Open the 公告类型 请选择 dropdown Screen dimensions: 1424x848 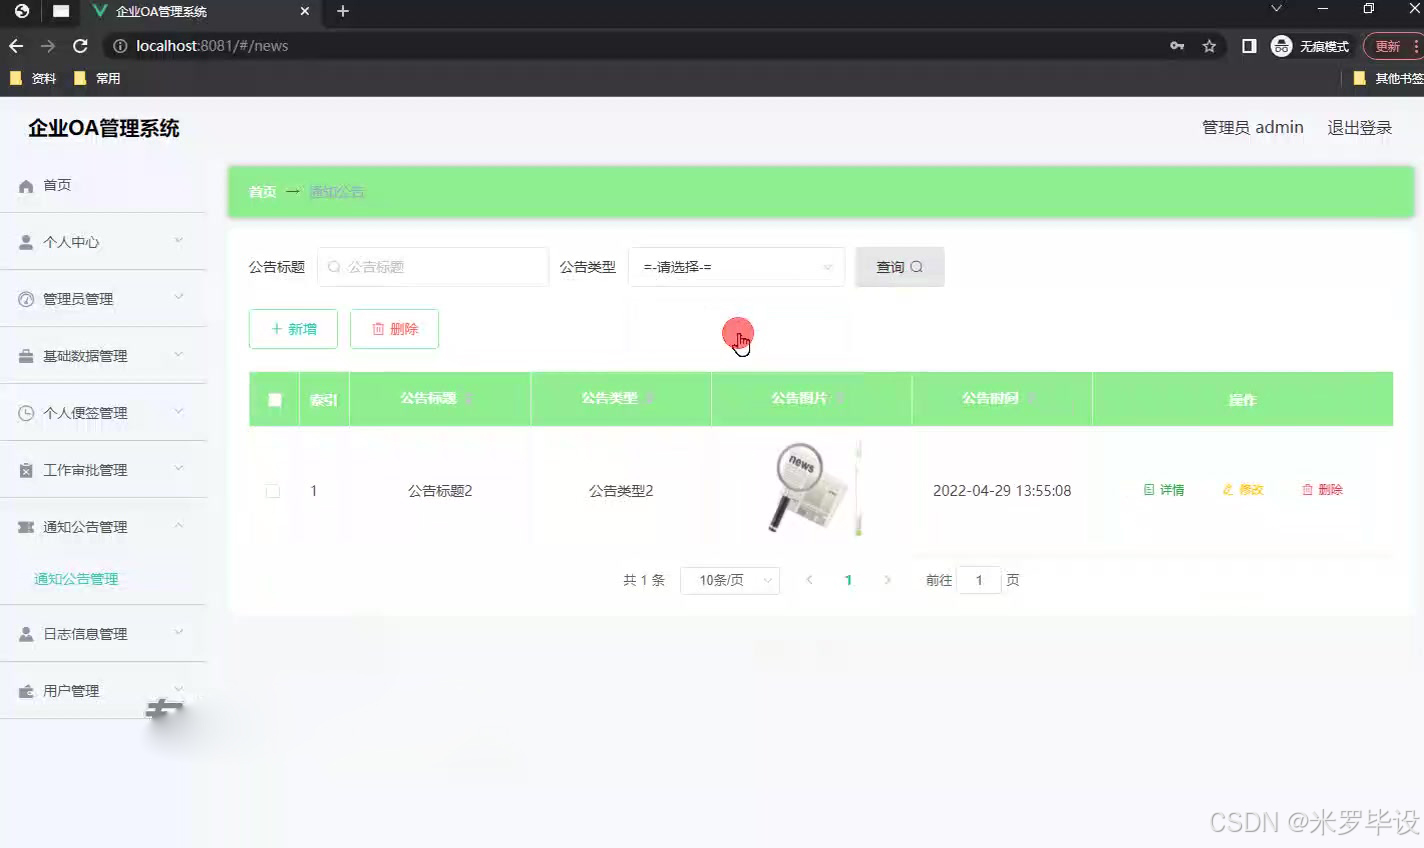[x=736, y=267]
